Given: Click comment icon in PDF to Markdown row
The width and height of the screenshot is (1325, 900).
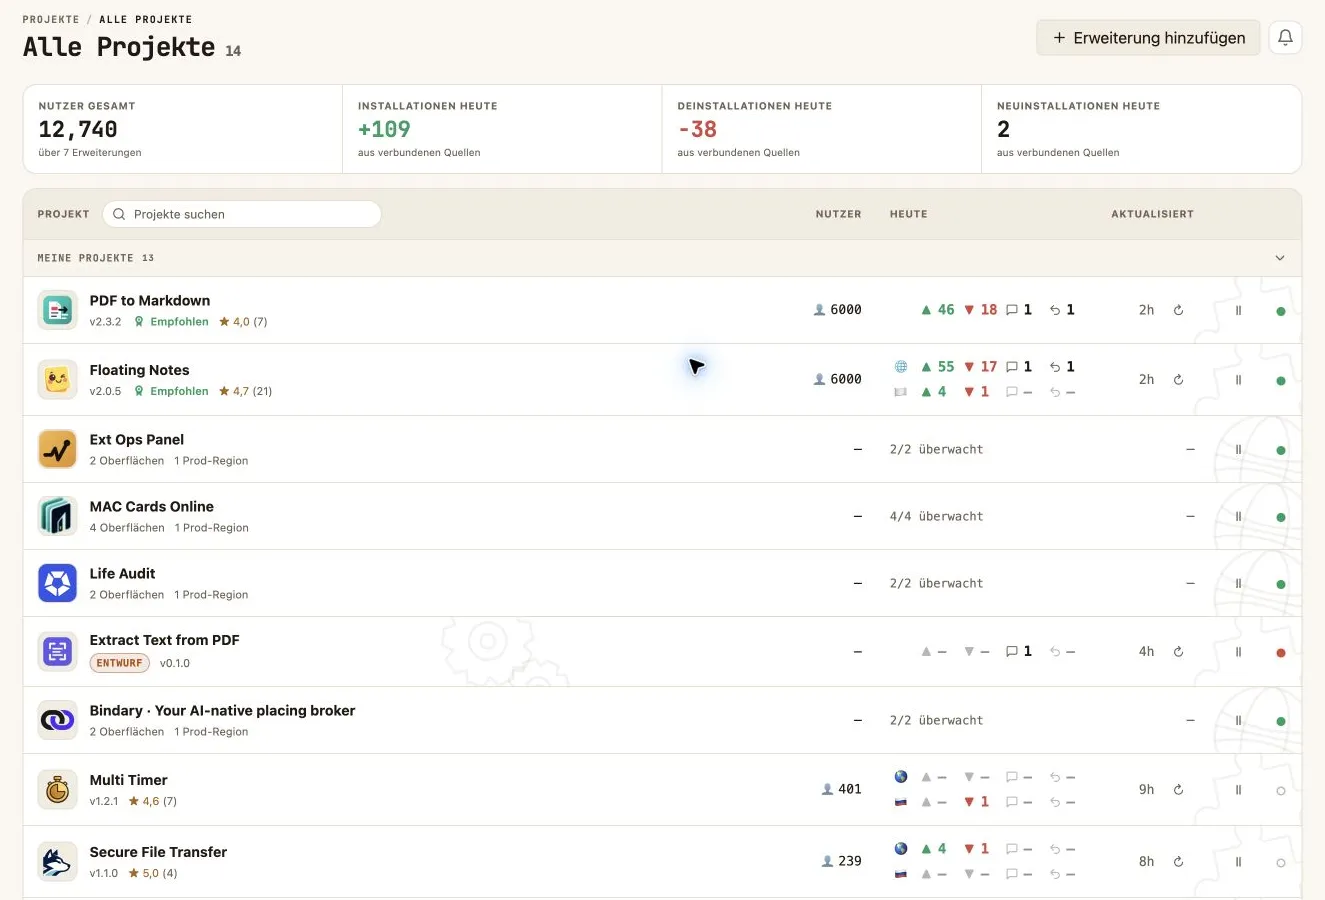Looking at the screenshot, I should pos(1012,310).
